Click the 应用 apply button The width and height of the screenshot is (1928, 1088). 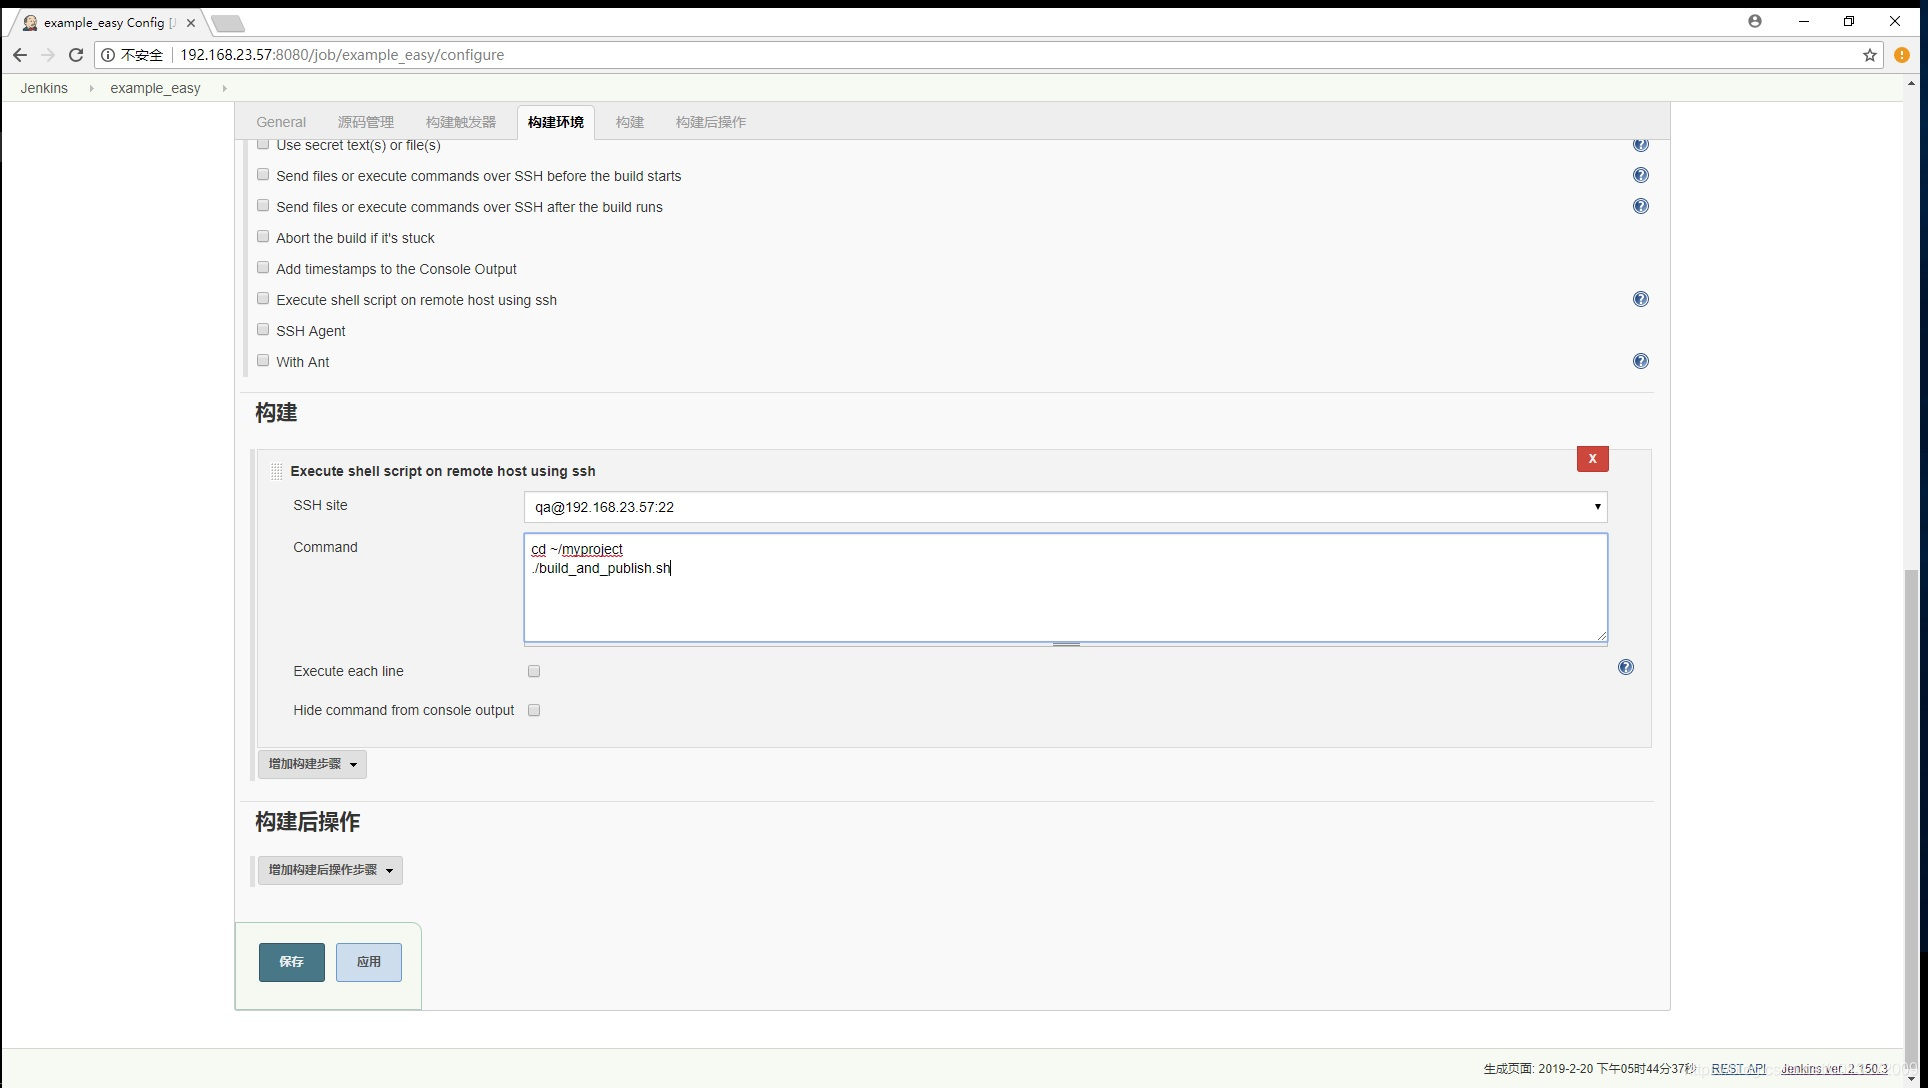pos(369,962)
